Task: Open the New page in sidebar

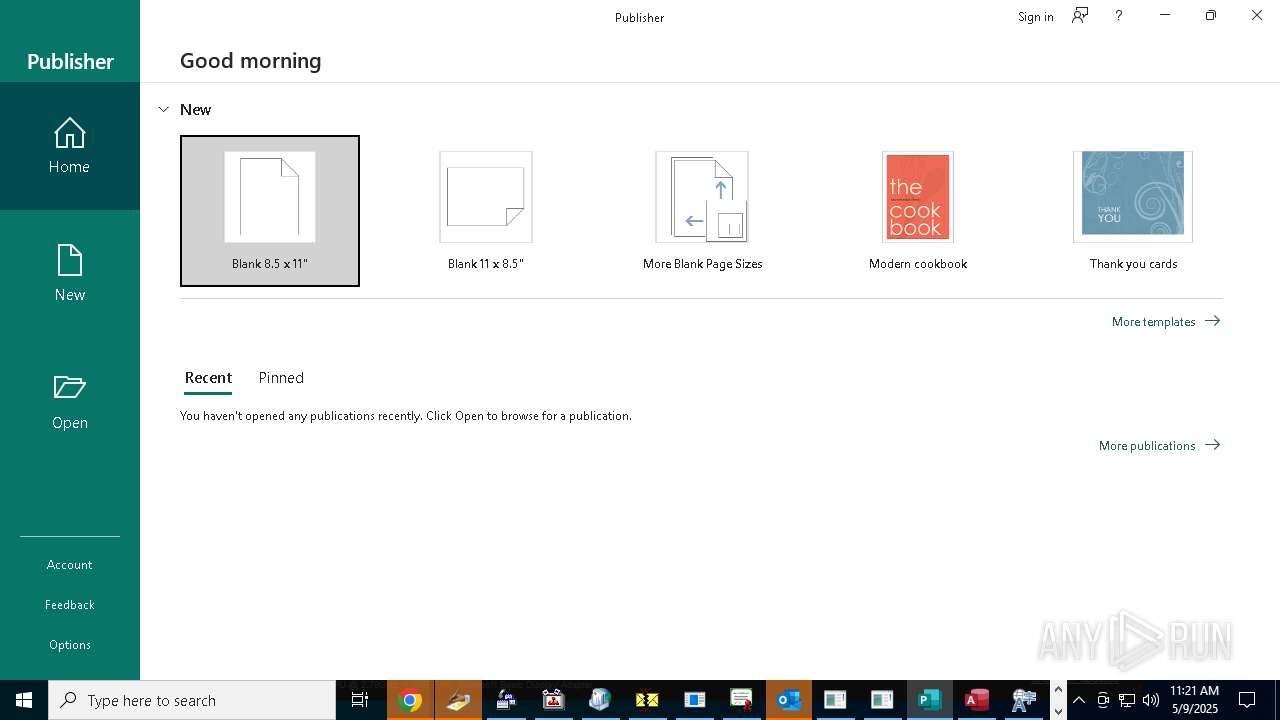Action: (x=70, y=274)
